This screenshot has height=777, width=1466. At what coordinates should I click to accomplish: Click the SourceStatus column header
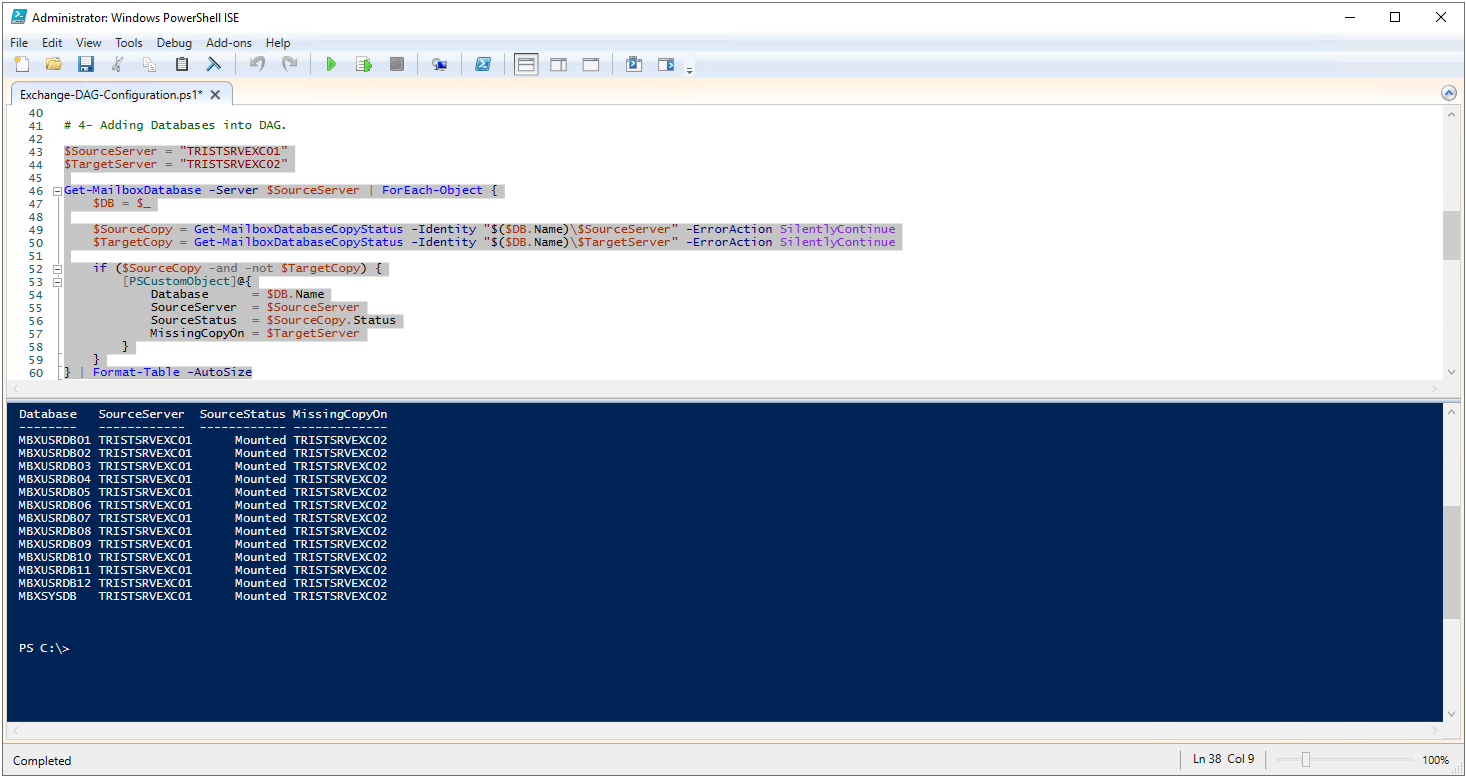(243, 414)
